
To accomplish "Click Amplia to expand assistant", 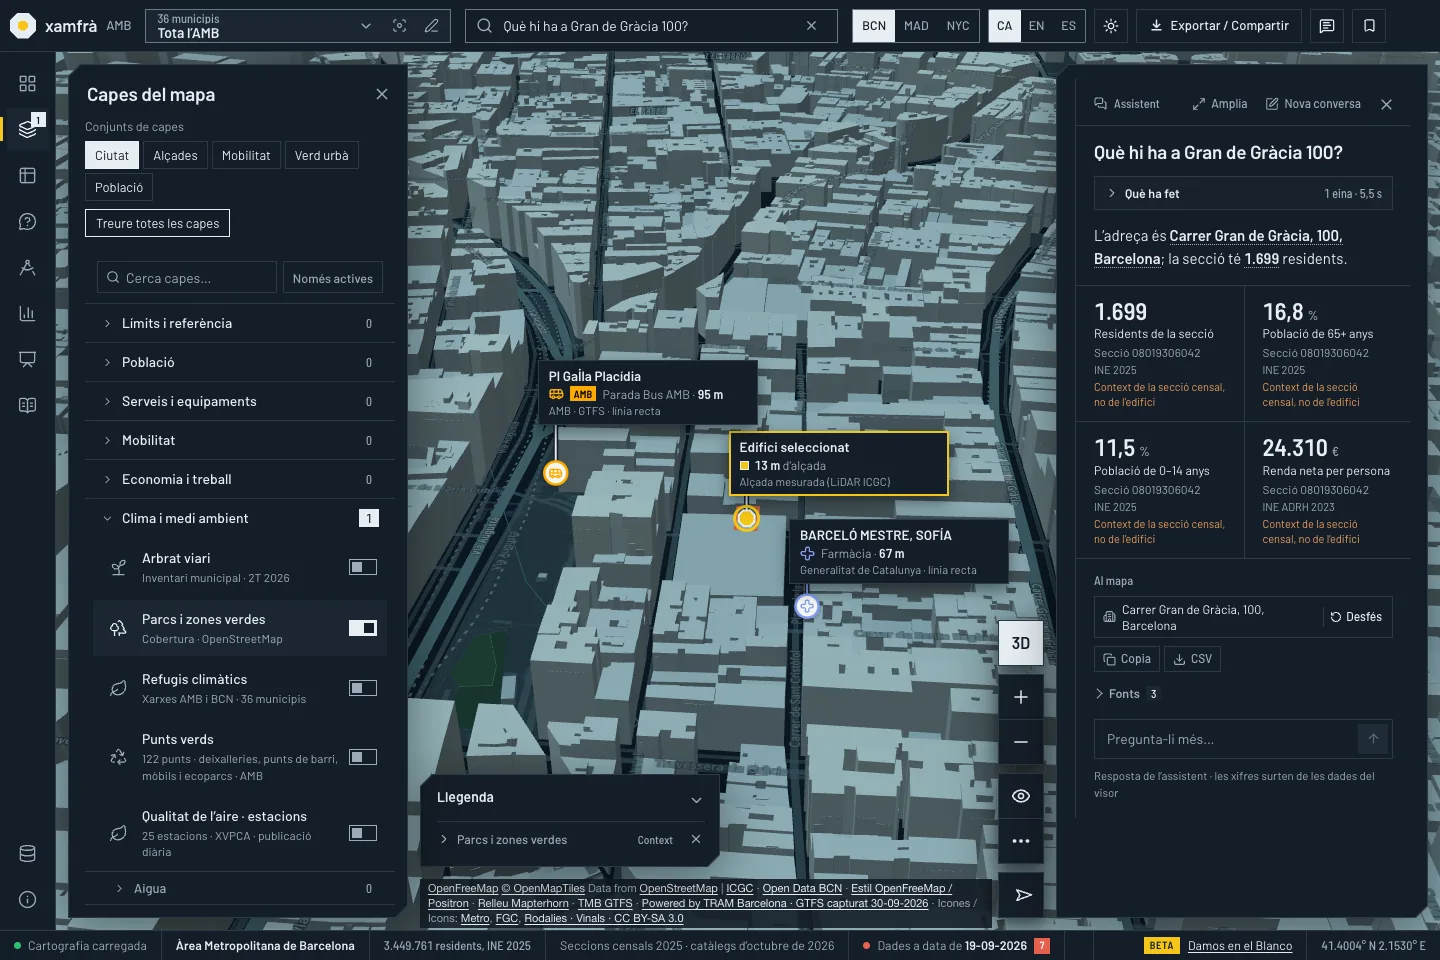I will tap(1220, 104).
